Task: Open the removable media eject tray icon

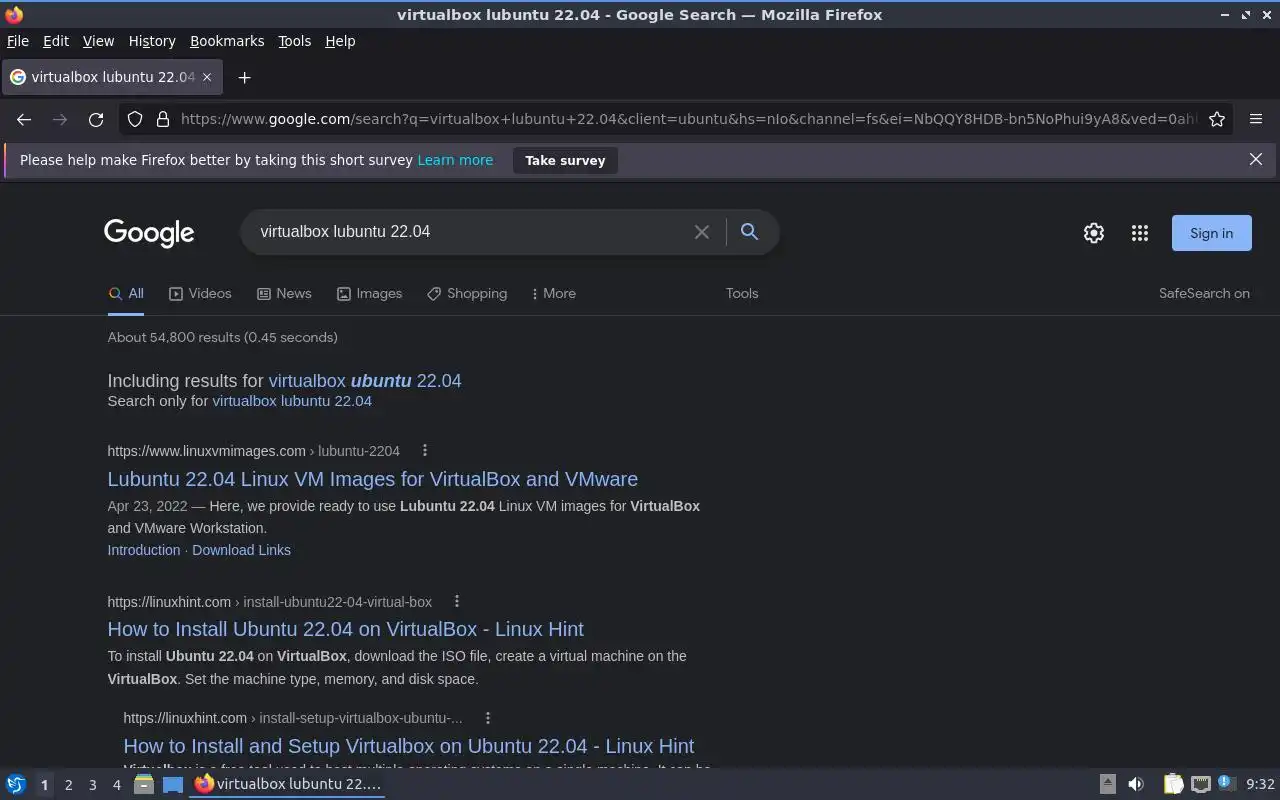Action: tap(1108, 784)
